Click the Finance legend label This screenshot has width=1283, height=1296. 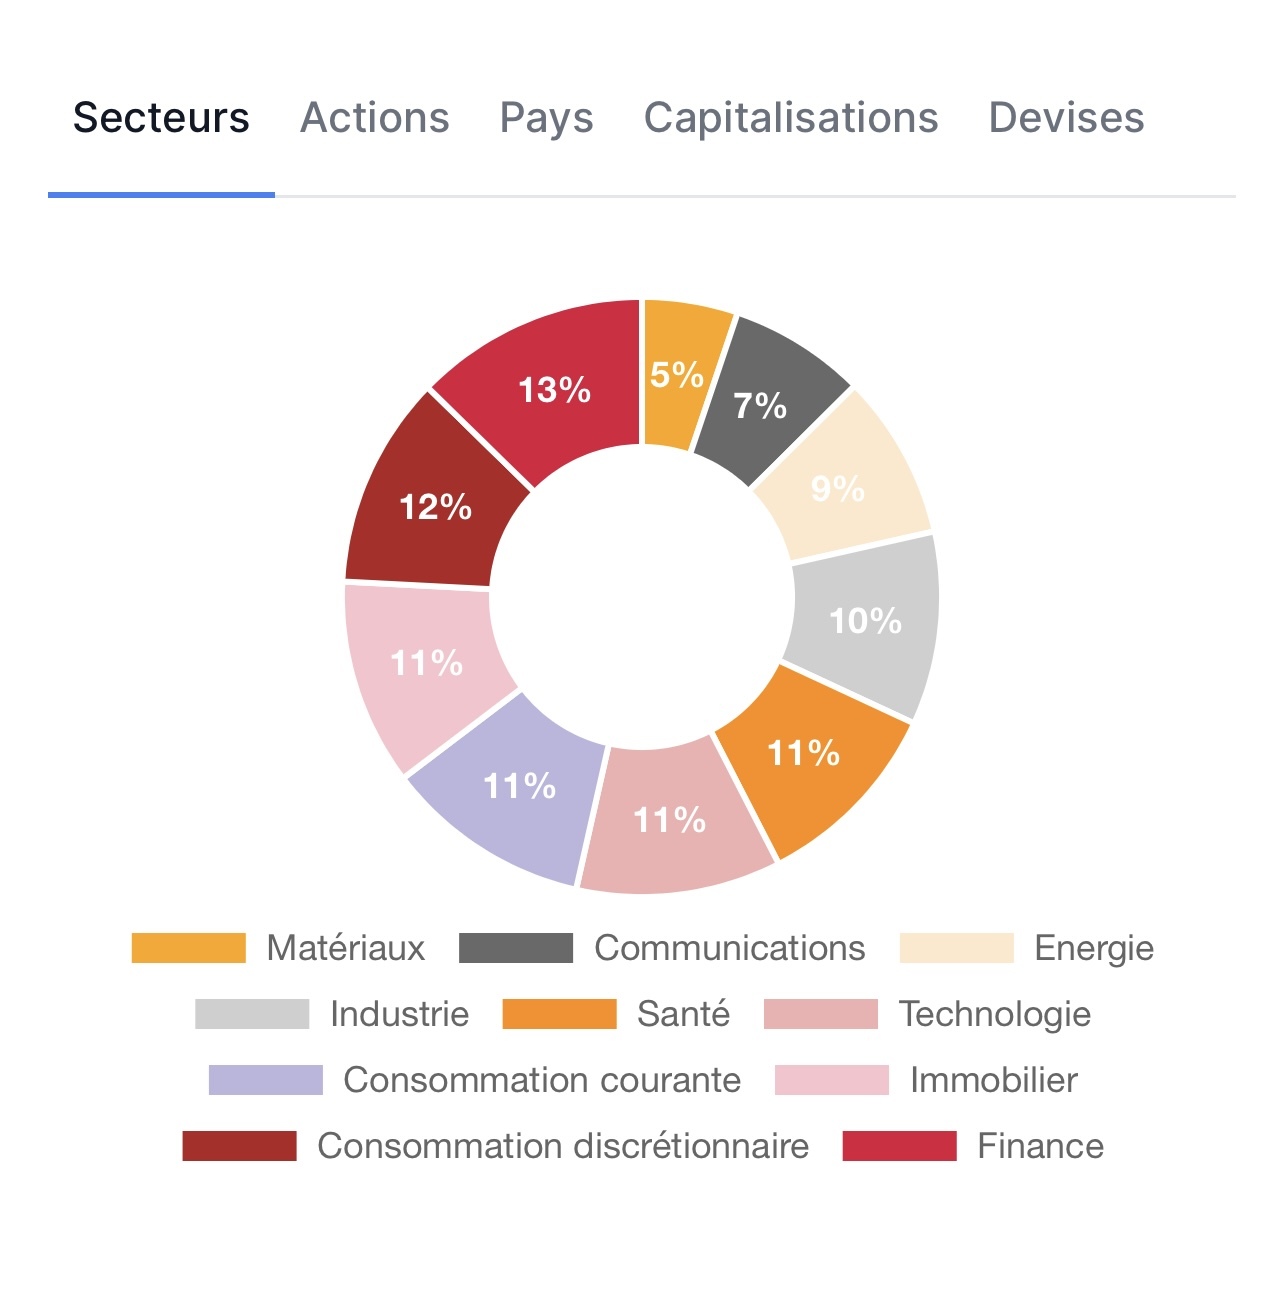tap(1040, 1146)
